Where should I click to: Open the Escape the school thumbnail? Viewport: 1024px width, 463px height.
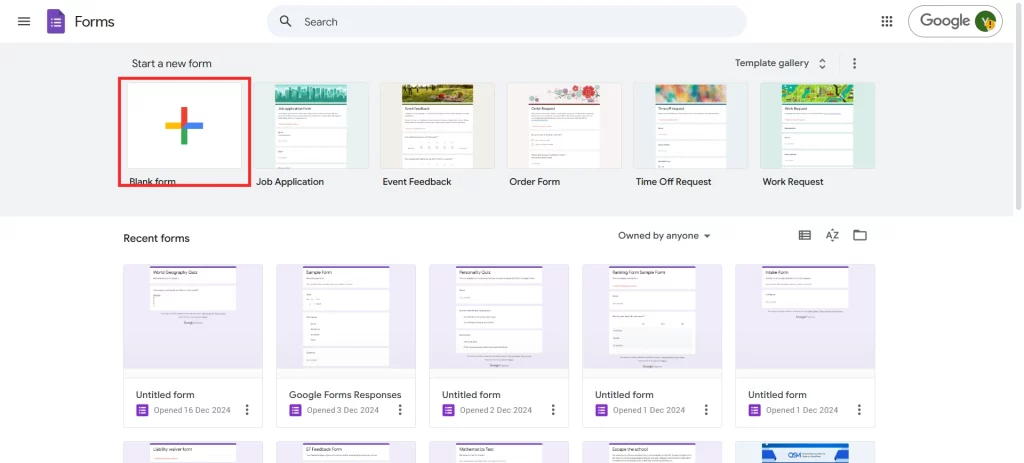click(x=652, y=452)
